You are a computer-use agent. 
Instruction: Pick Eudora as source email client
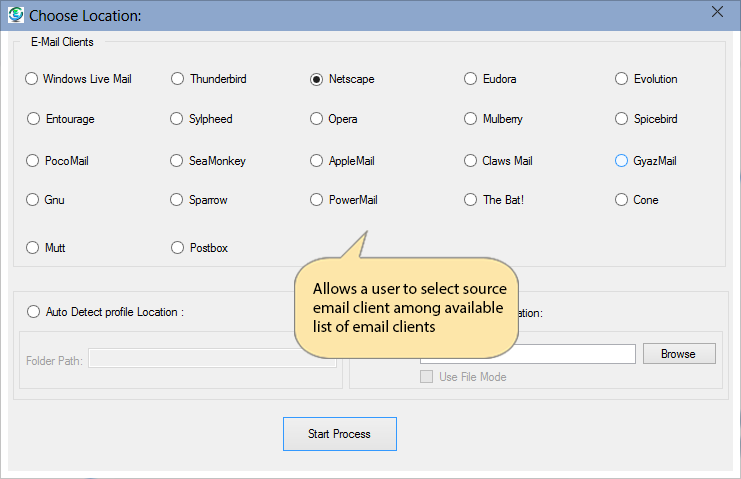471,79
